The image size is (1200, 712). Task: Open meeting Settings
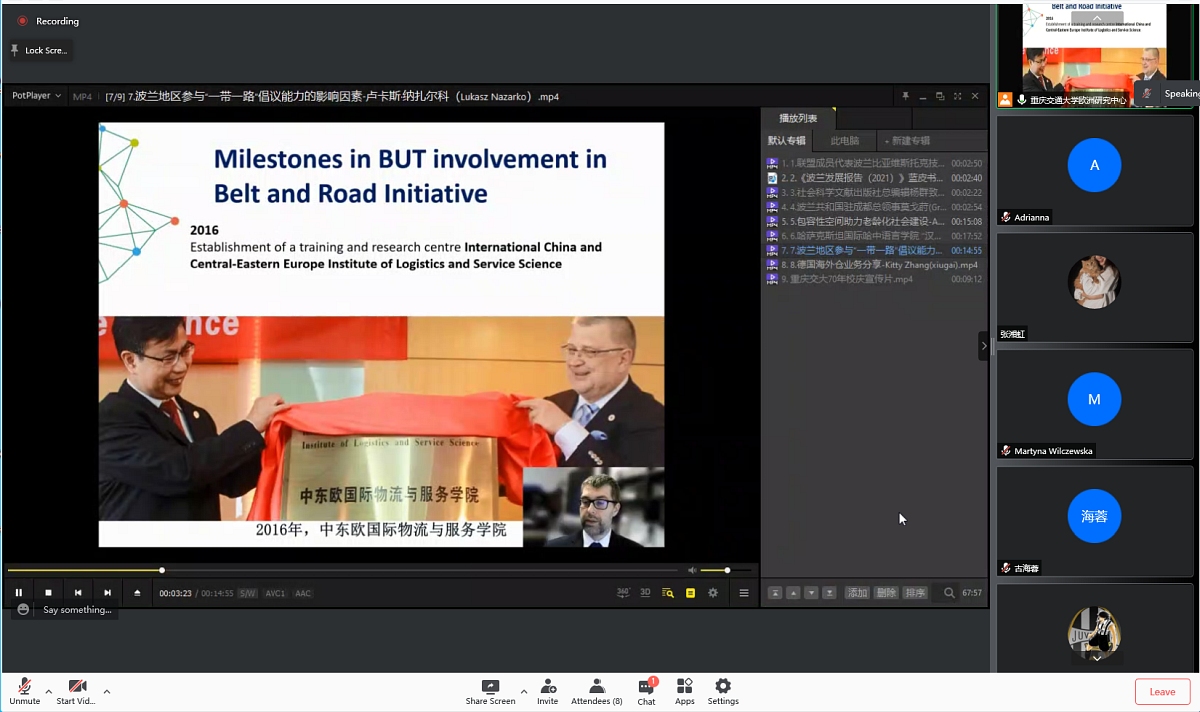pos(723,691)
